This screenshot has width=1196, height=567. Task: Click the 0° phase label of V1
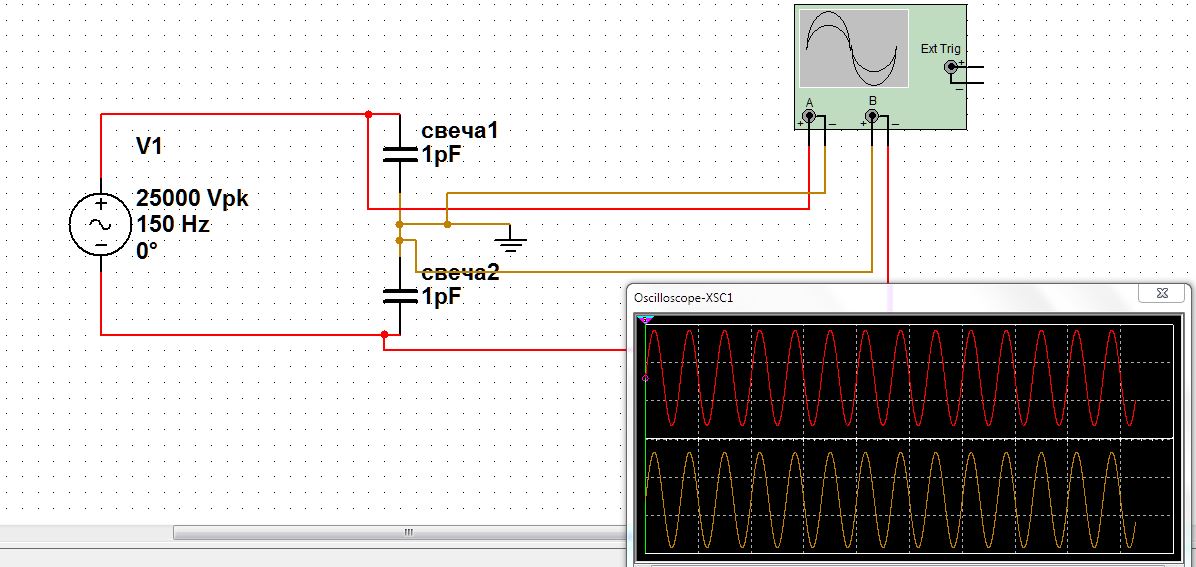(147, 251)
